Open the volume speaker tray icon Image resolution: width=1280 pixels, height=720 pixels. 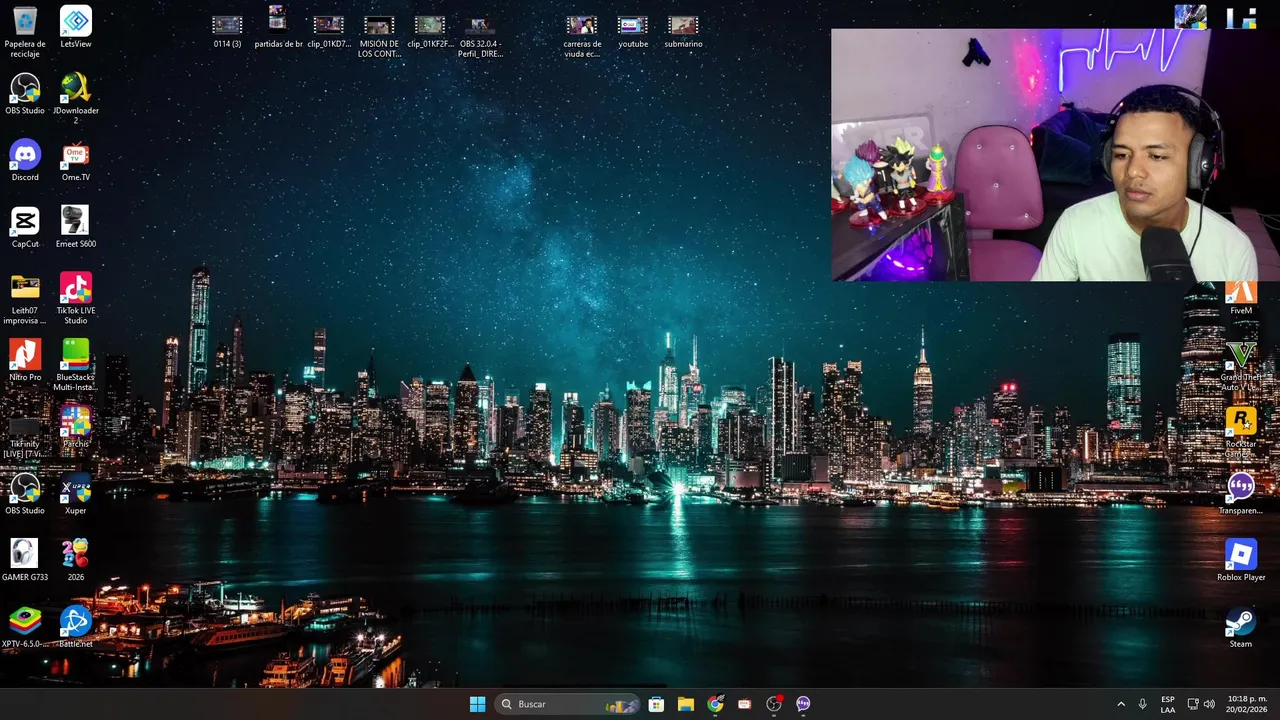coord(1209,704)
